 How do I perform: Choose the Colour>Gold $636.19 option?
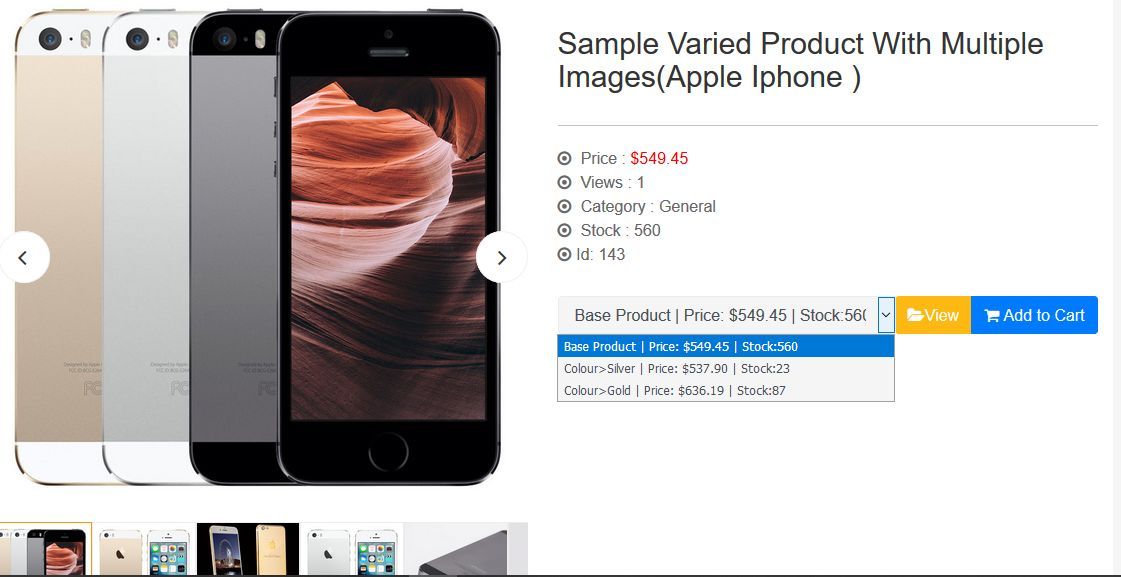pos(726,390)
